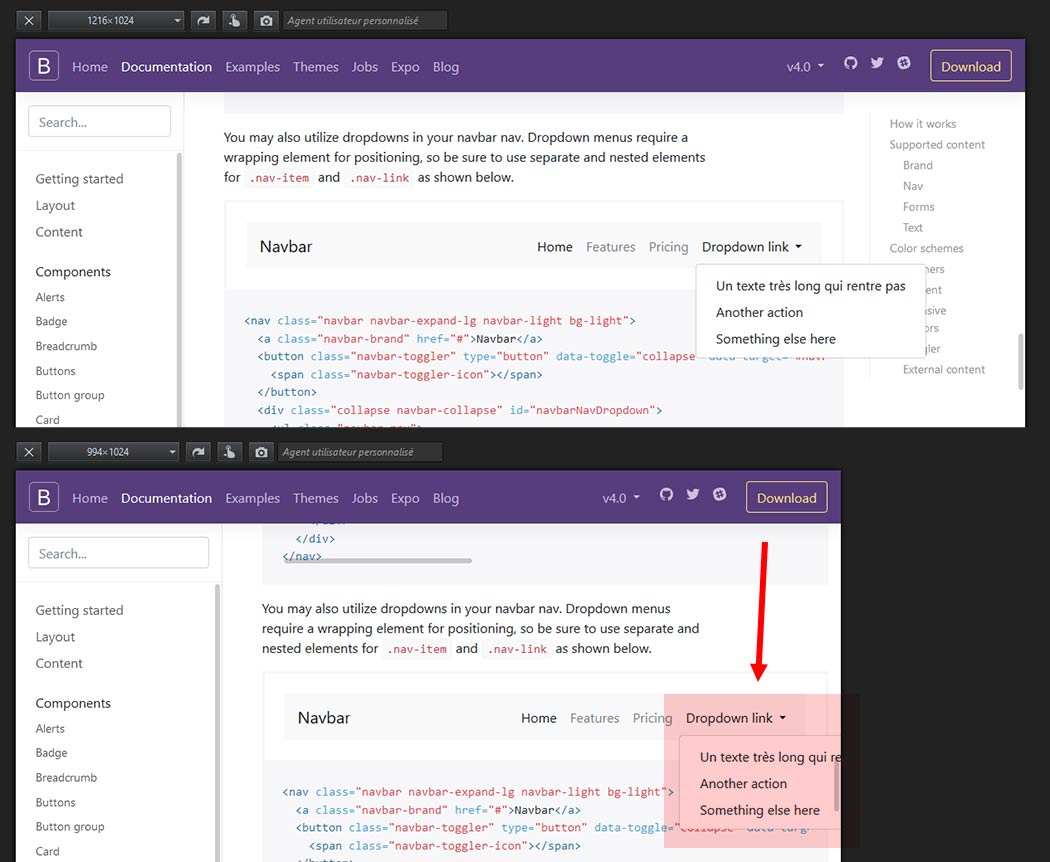The height and width of the screenshot is (862, 1050).
Task: Toggle touch simulation in the 994×1024 toolbar
Action: 230,452
